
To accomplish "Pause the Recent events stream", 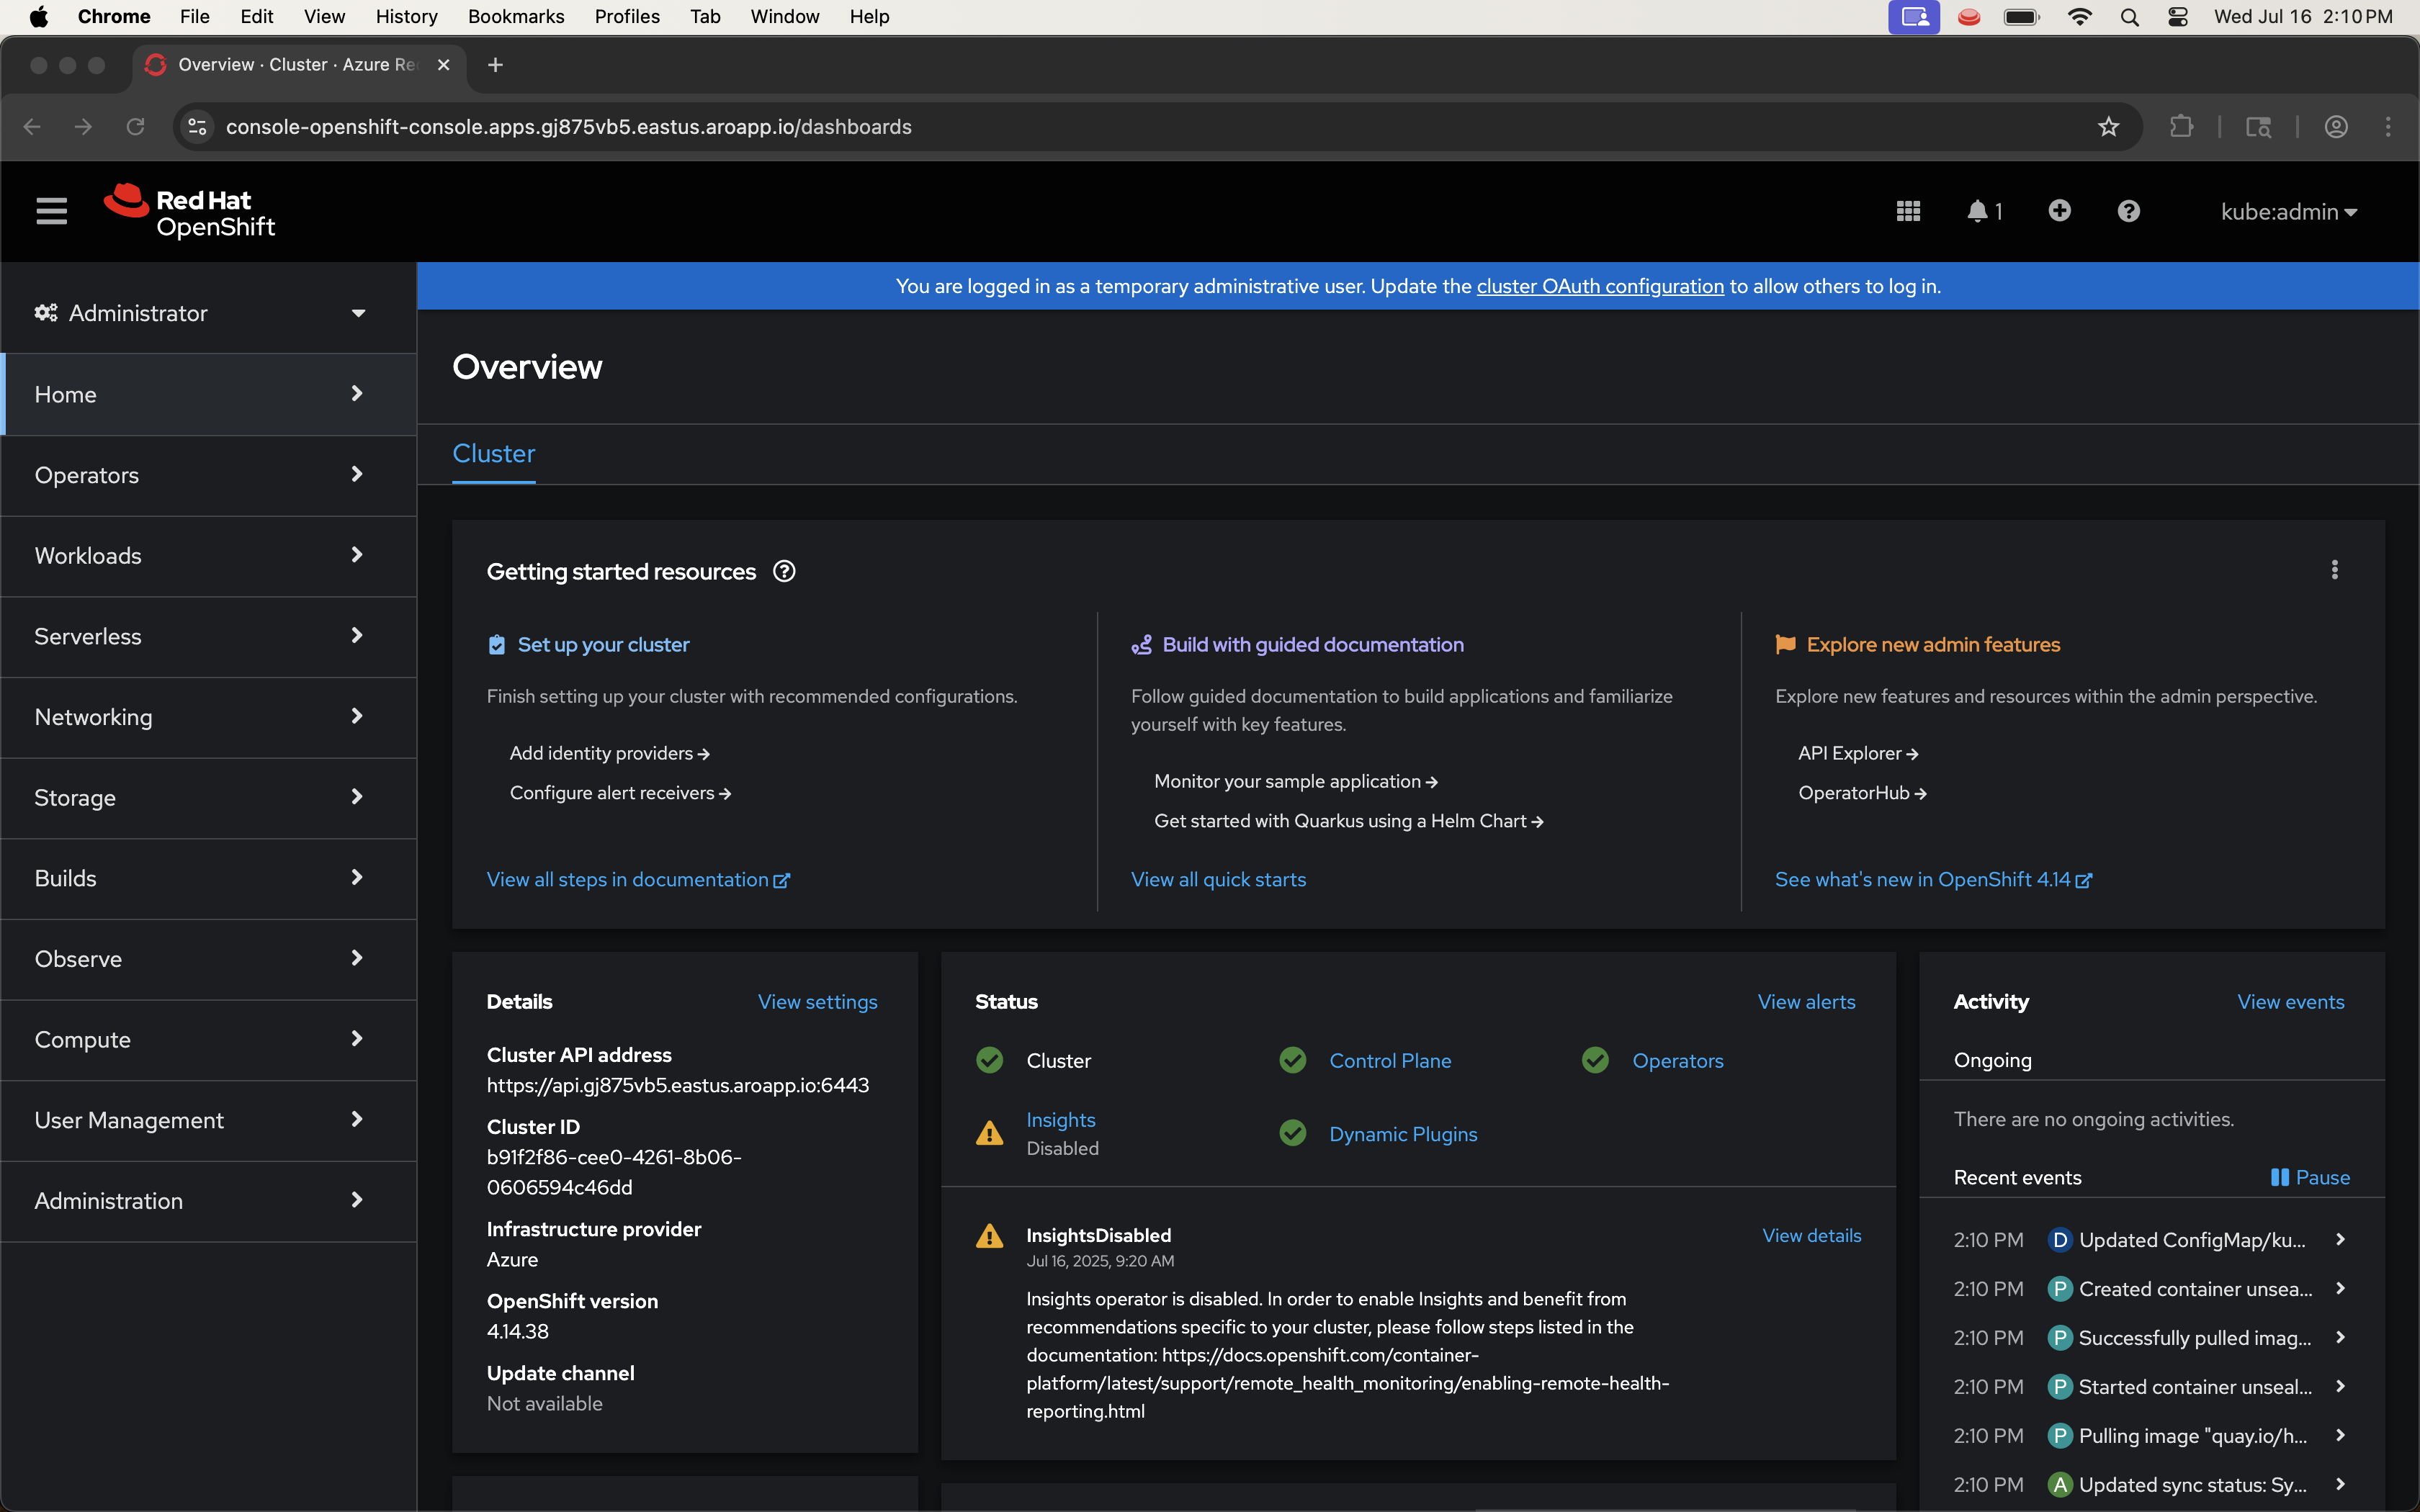I will (x=2310, y=1177).
